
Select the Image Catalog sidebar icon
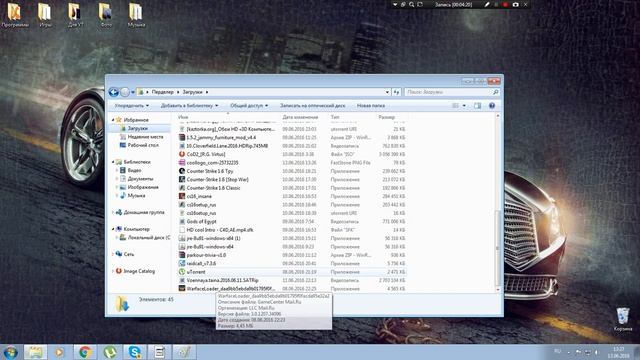119,271
